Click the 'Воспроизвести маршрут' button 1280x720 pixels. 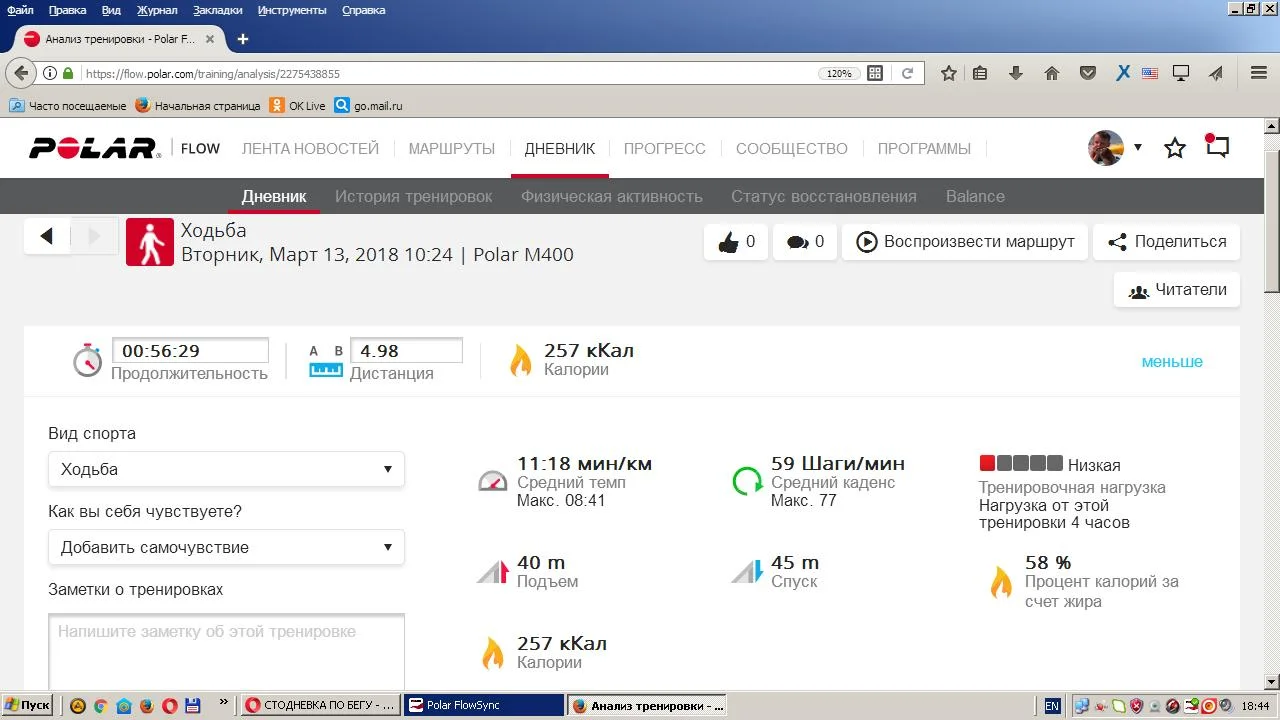pos(964,242)
